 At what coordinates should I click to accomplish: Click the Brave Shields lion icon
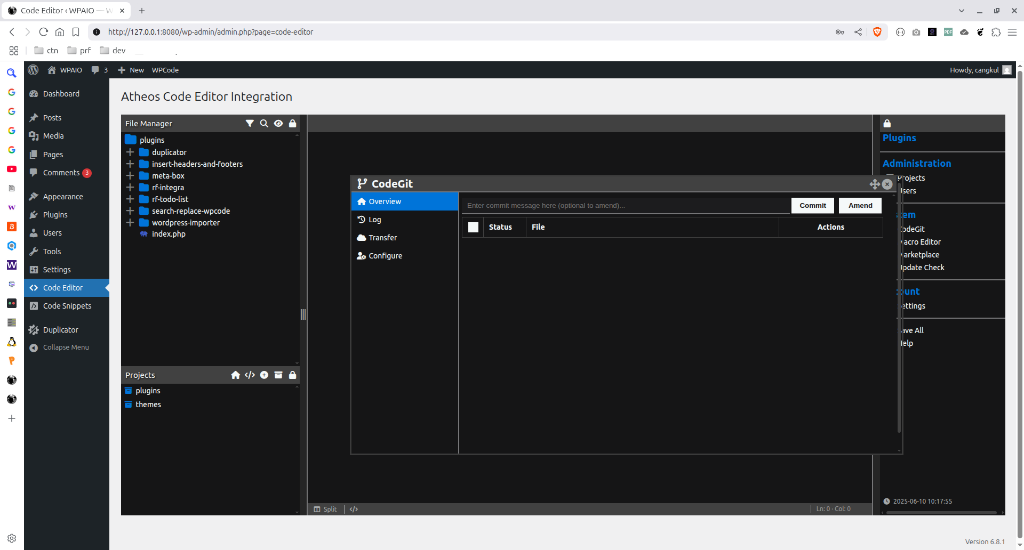pos(877,32)
